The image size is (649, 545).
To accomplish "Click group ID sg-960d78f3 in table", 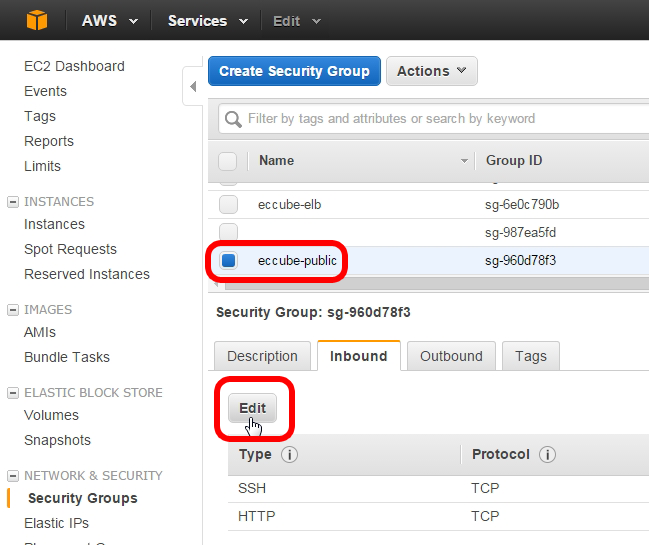I will (x=520, y=261).
